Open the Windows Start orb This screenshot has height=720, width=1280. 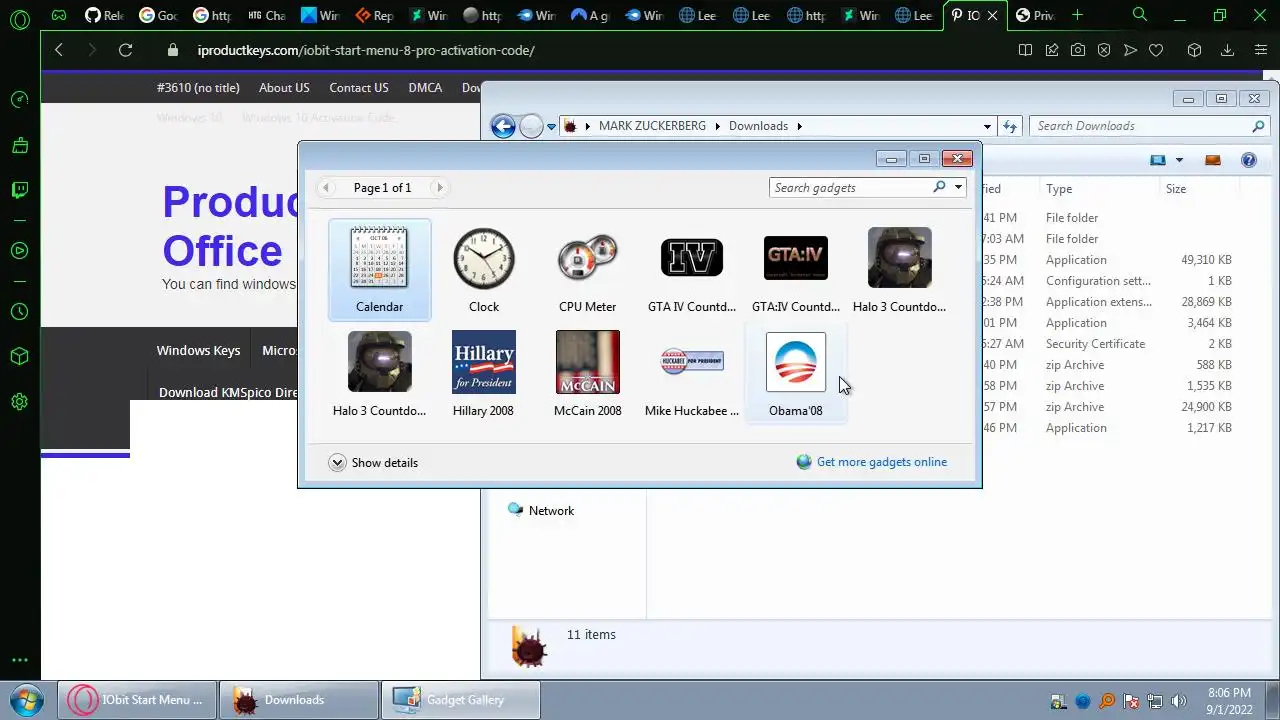point(26,700)
